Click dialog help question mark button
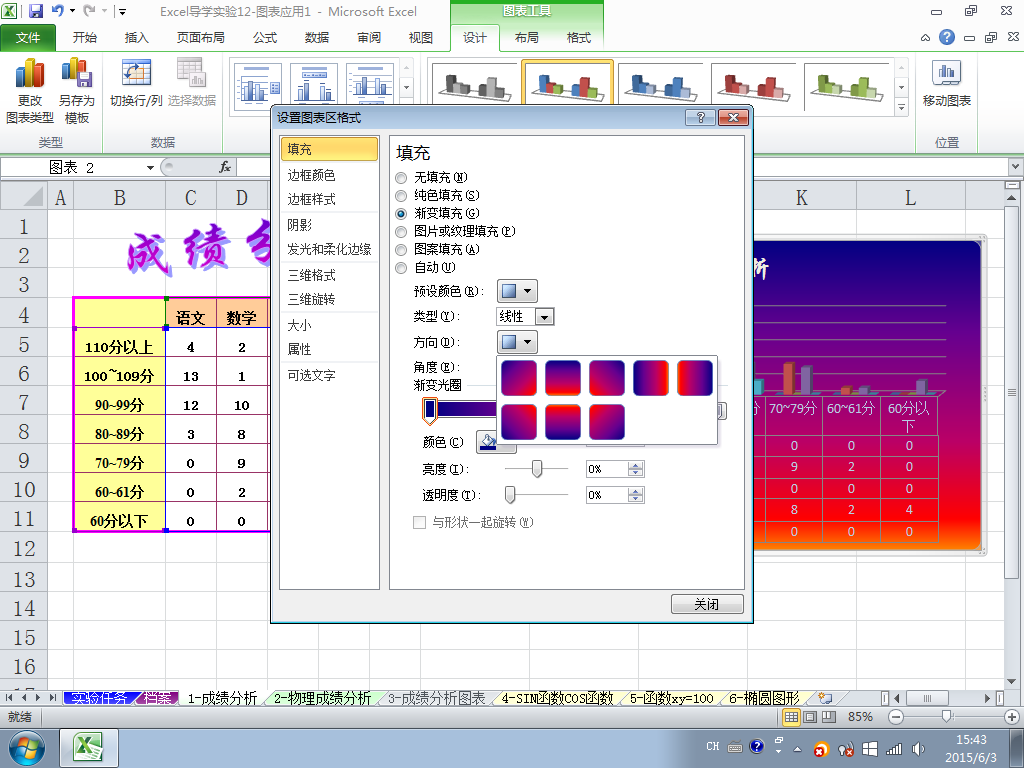Image resolution: width=1024 pixels, height=768 pixels. (700, 118)
